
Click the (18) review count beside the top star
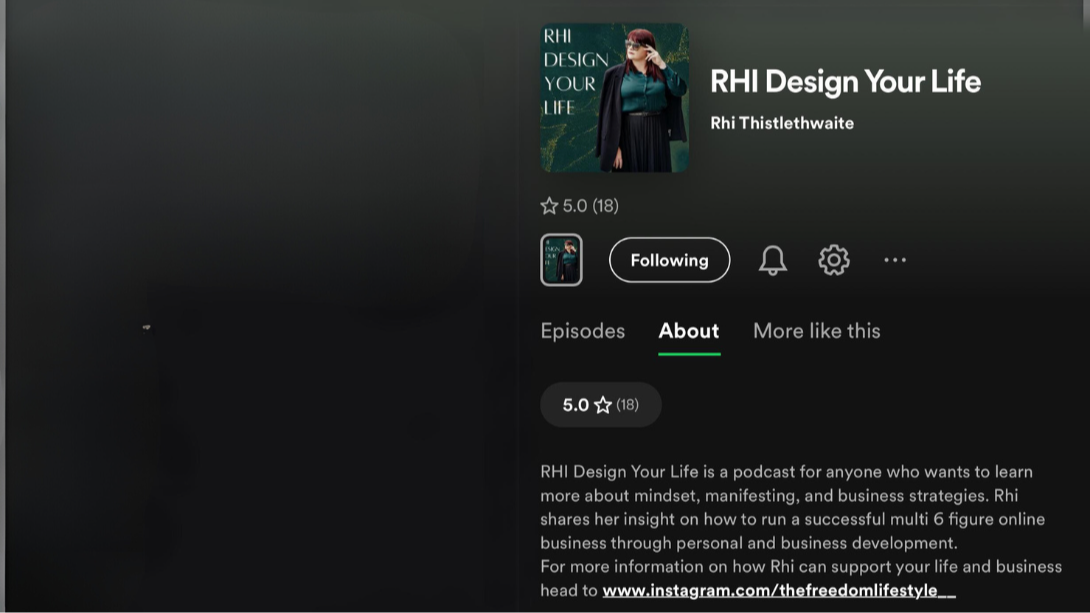point(605,206)
